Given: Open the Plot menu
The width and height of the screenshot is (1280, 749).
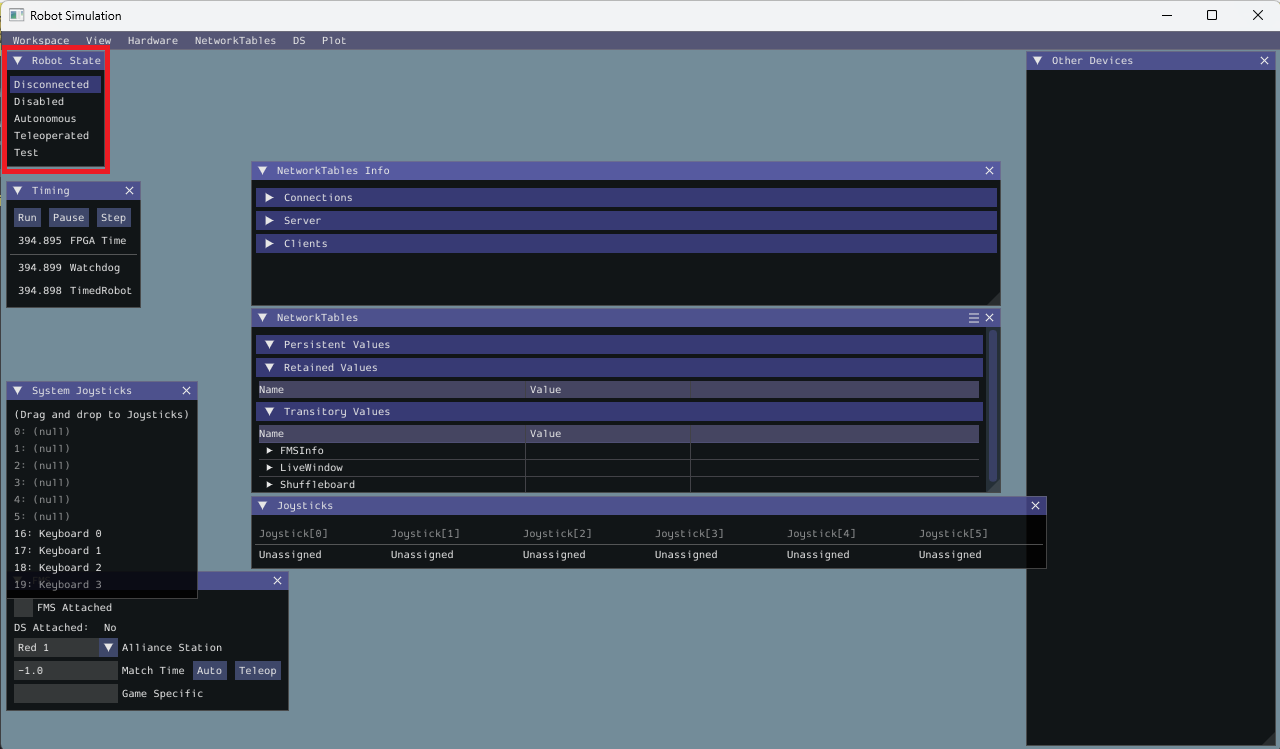Looking at the screenshot, I should coord(334,41).
